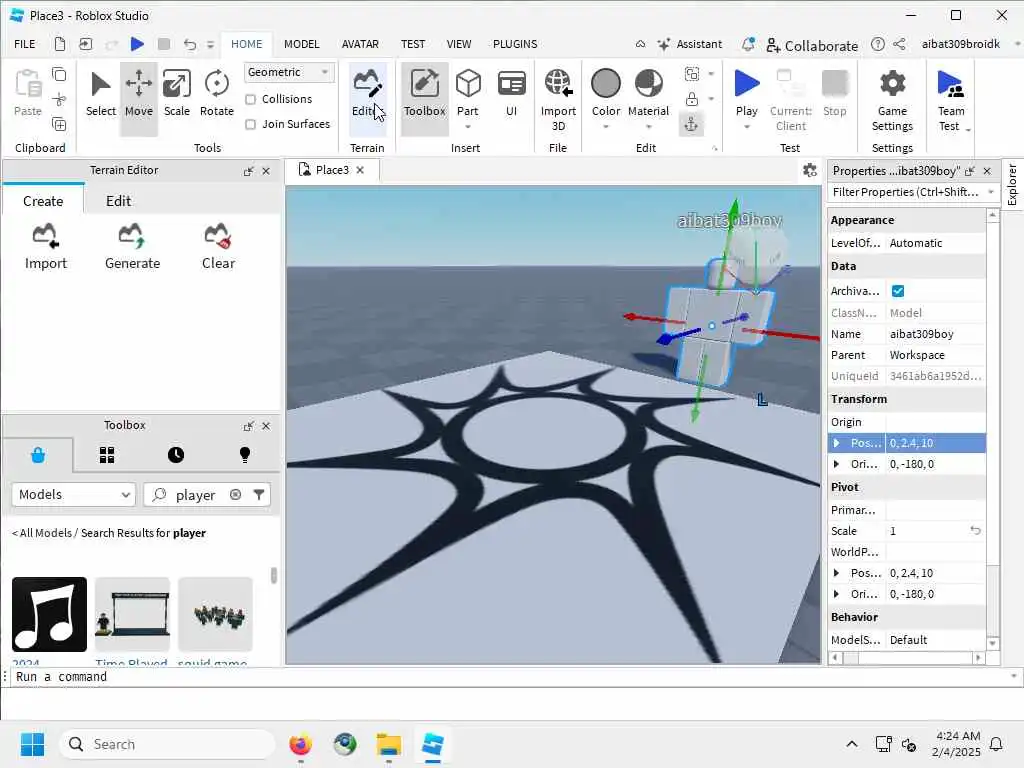The height and width of the screenshot is (768, 1024).
Task: Open viewport settings gear icon
Action: click(810, 170)
